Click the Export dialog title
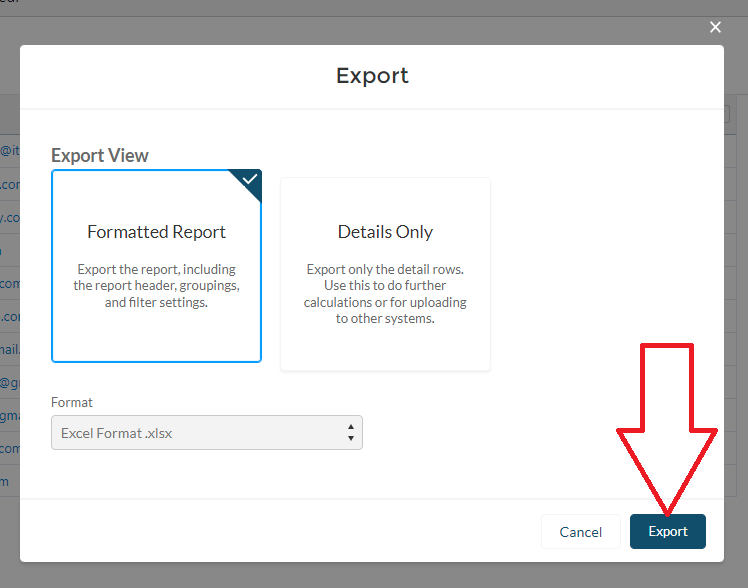This screenshot has height=588, width=748. point(372,76)
